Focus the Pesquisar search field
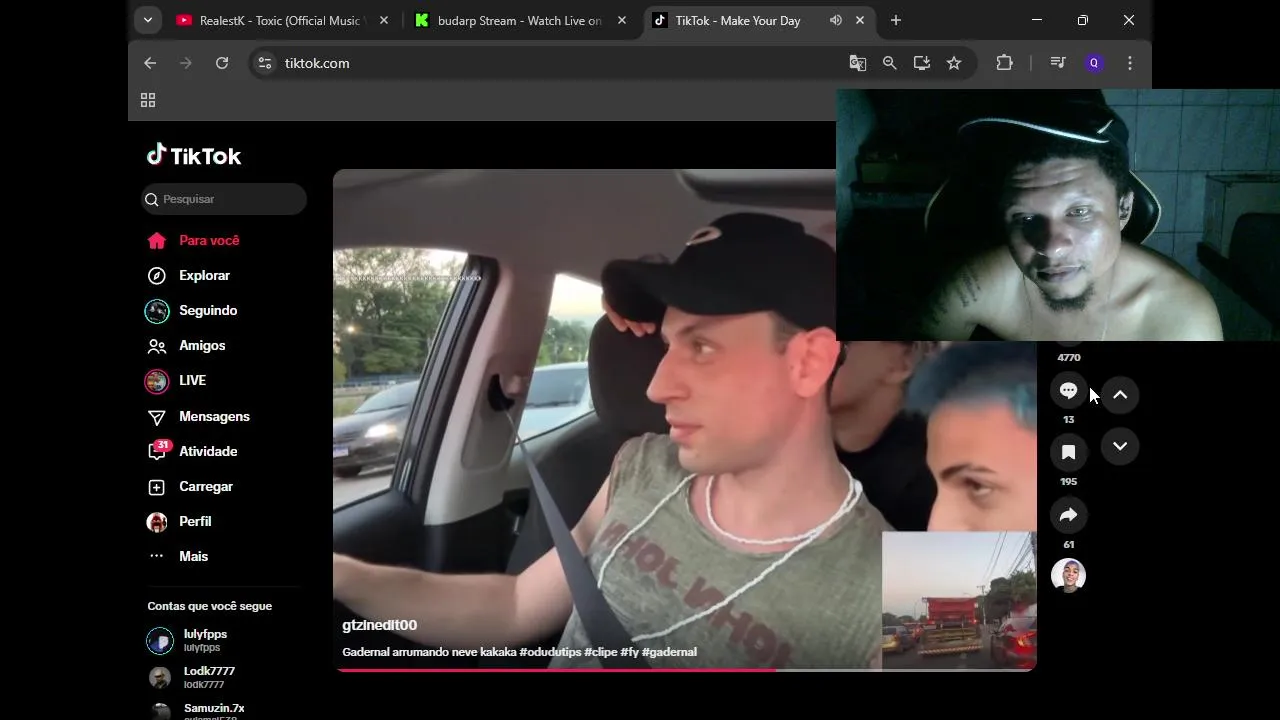The image size is (1280, 720). click(224, 199)
